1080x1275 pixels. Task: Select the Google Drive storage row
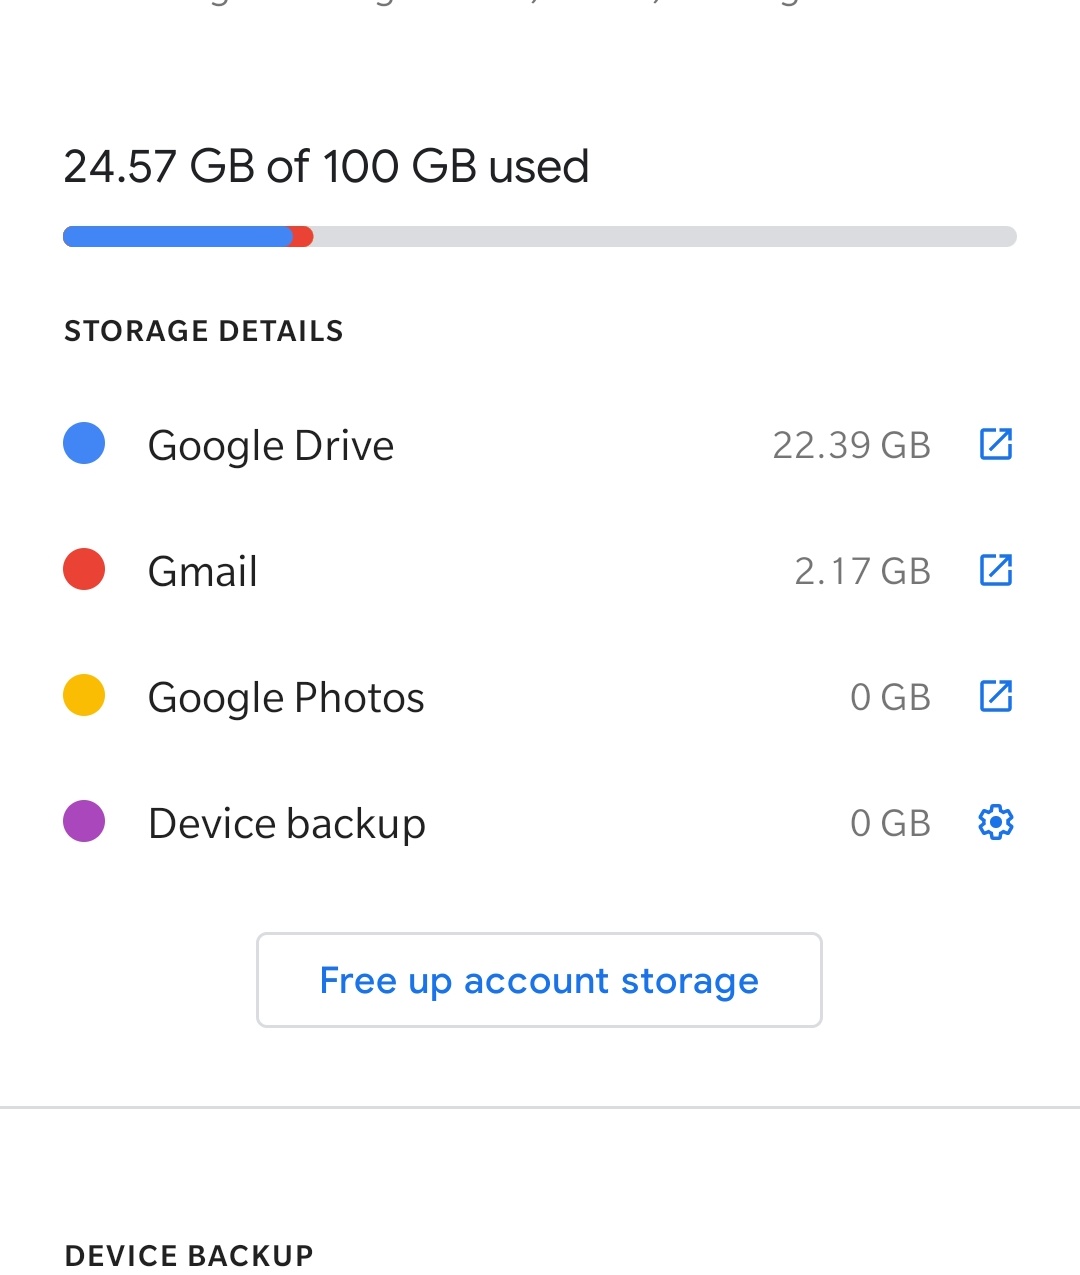pyautogui.click(x=540, y=444)
